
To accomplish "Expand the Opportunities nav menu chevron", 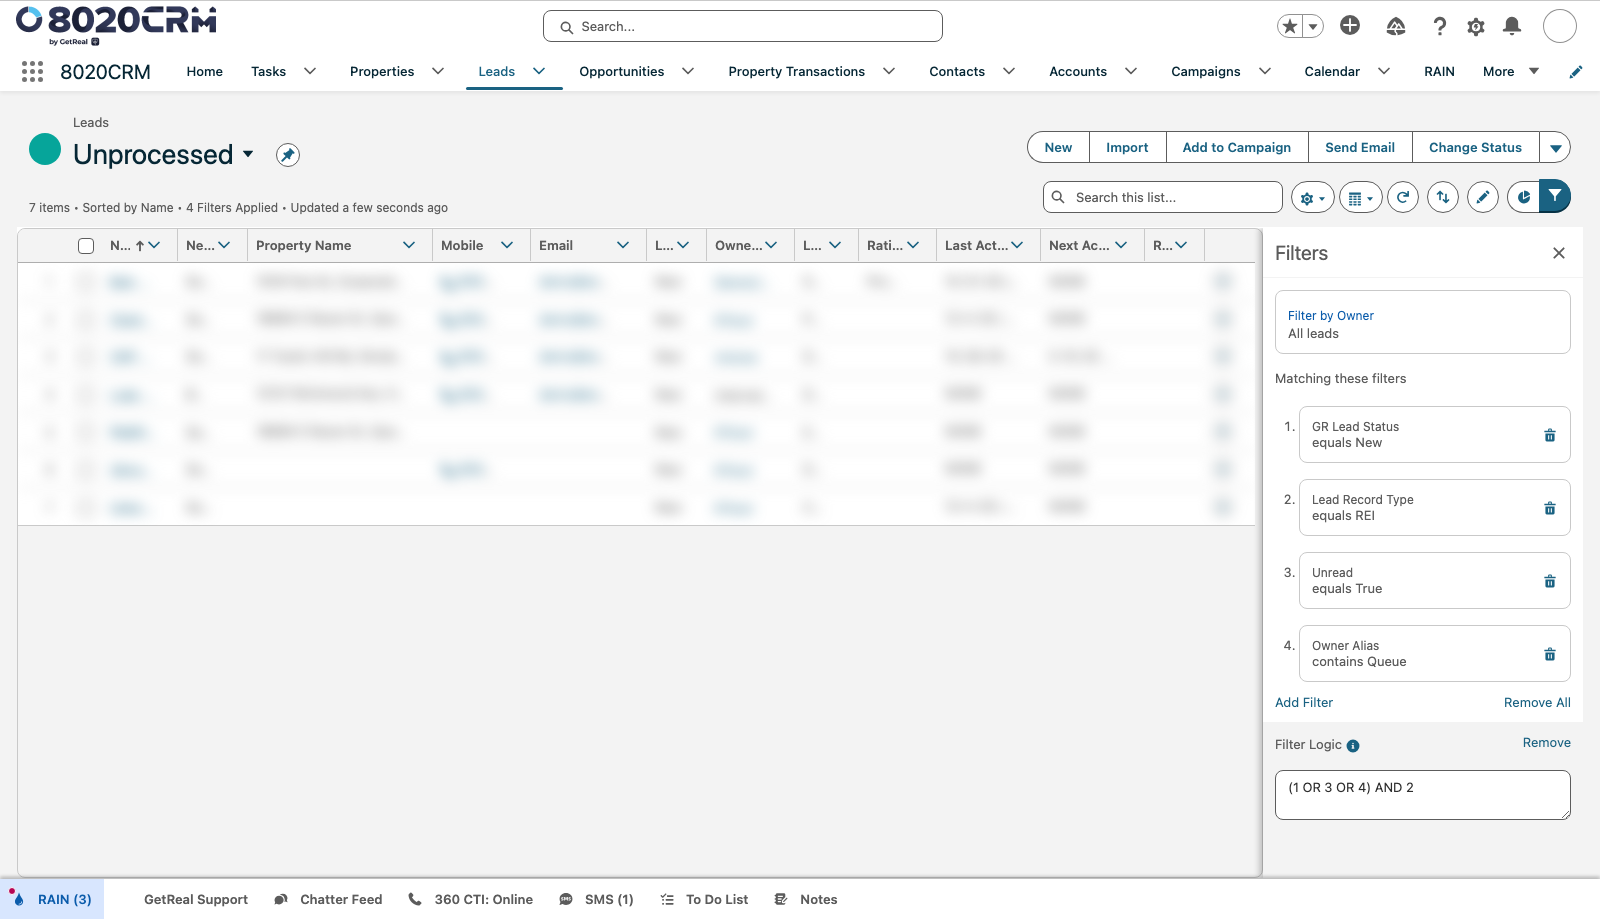I will tap(688, 71).
